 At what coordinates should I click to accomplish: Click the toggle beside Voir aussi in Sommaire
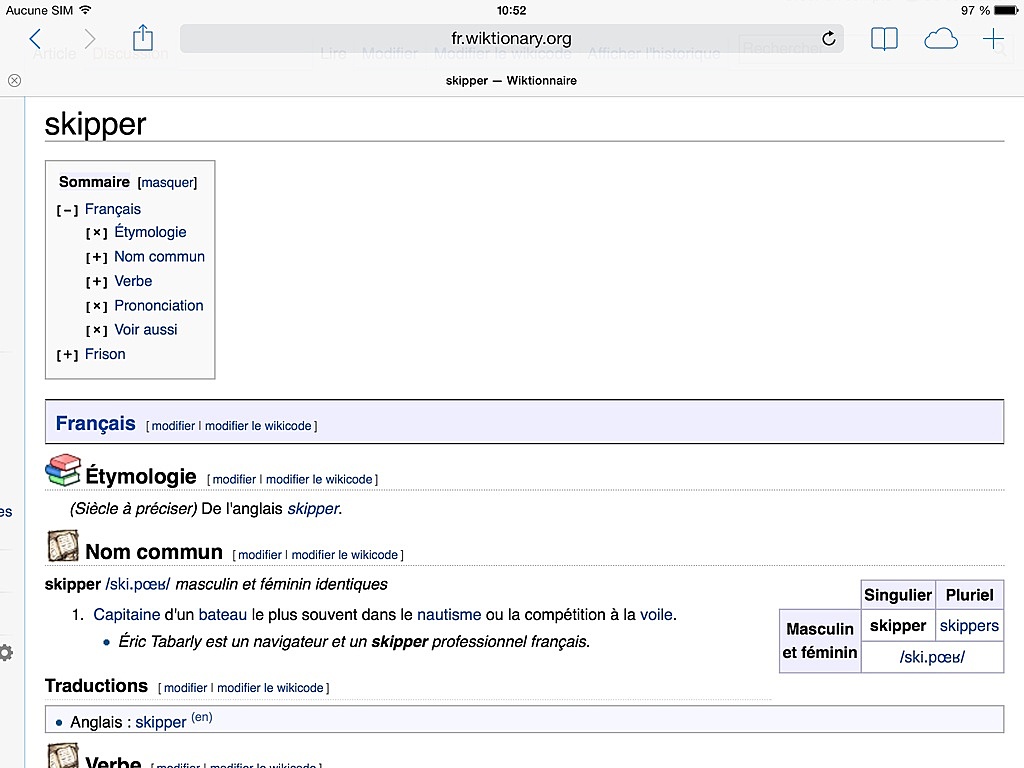click(97, 330)
